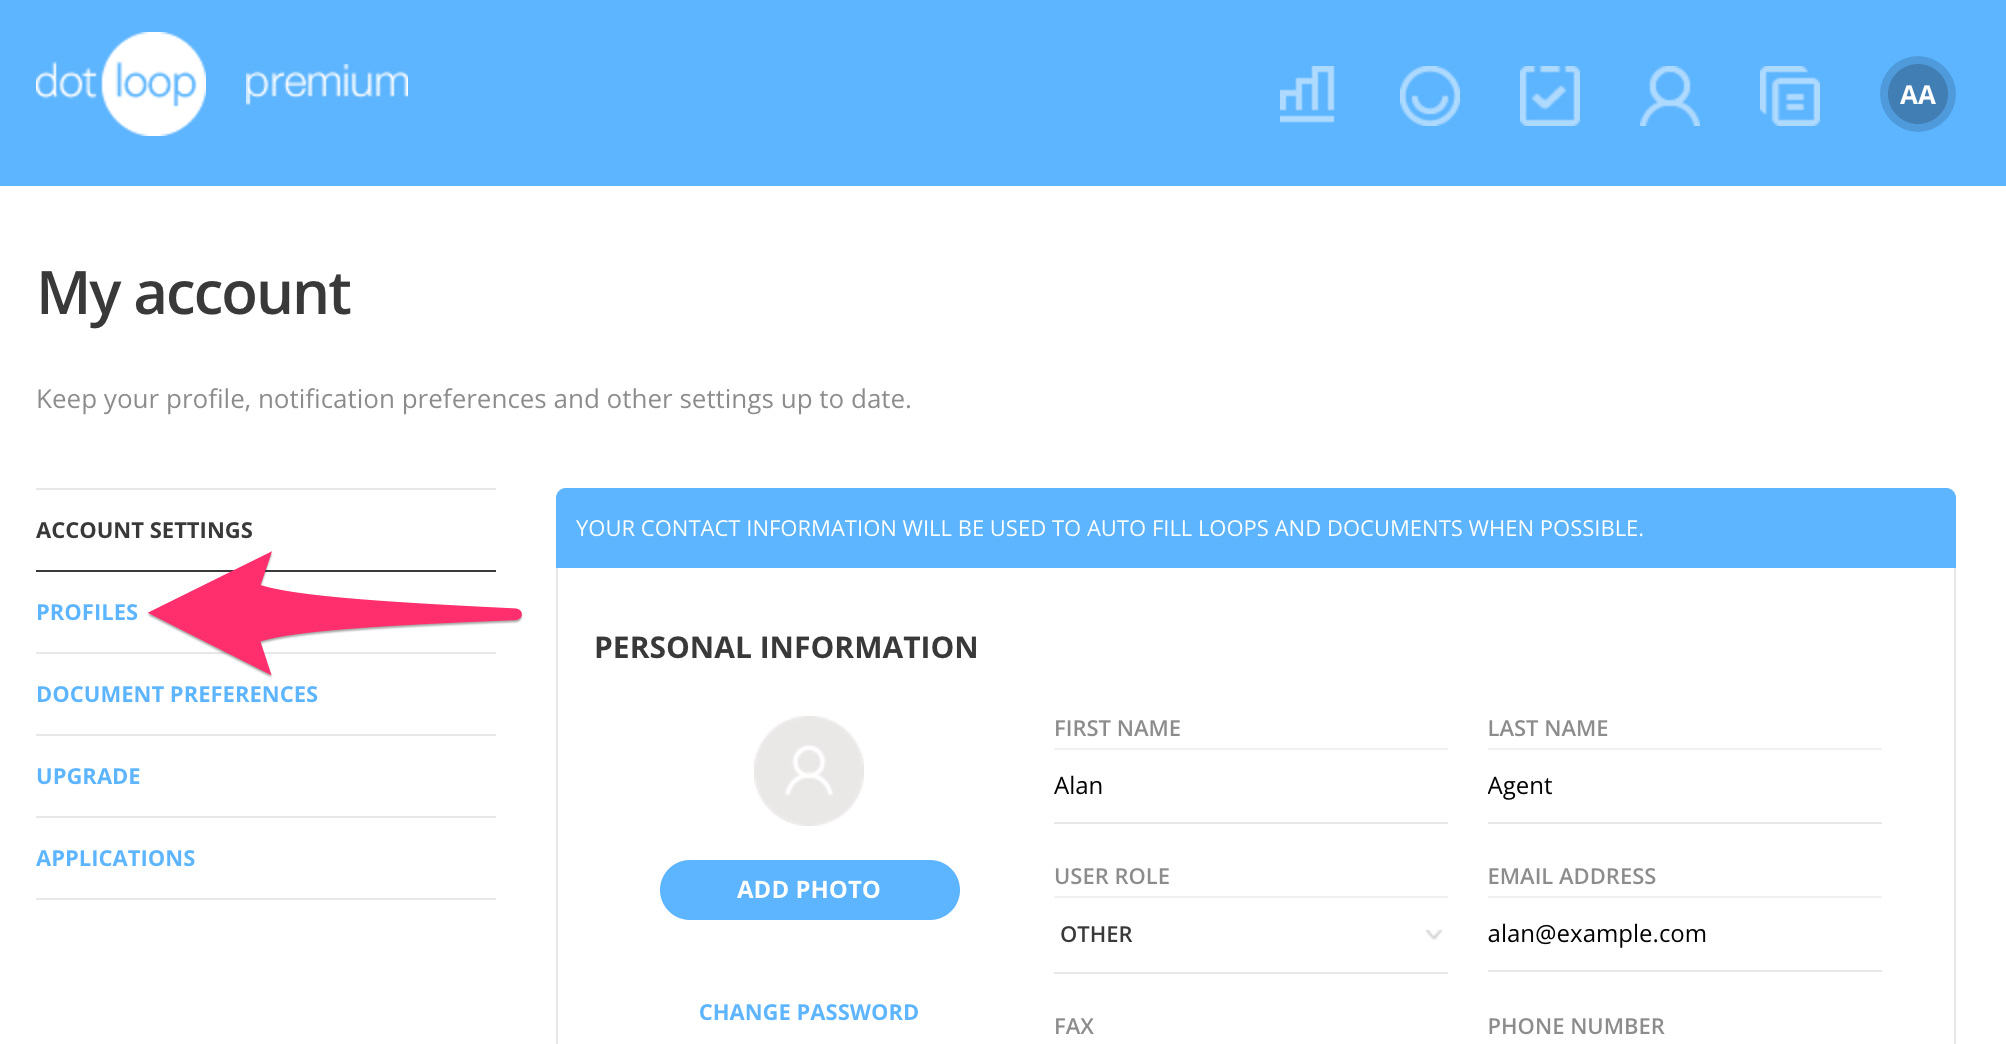Click the Email Address field
2006x1044 pixels.
tap(1683, 934)
